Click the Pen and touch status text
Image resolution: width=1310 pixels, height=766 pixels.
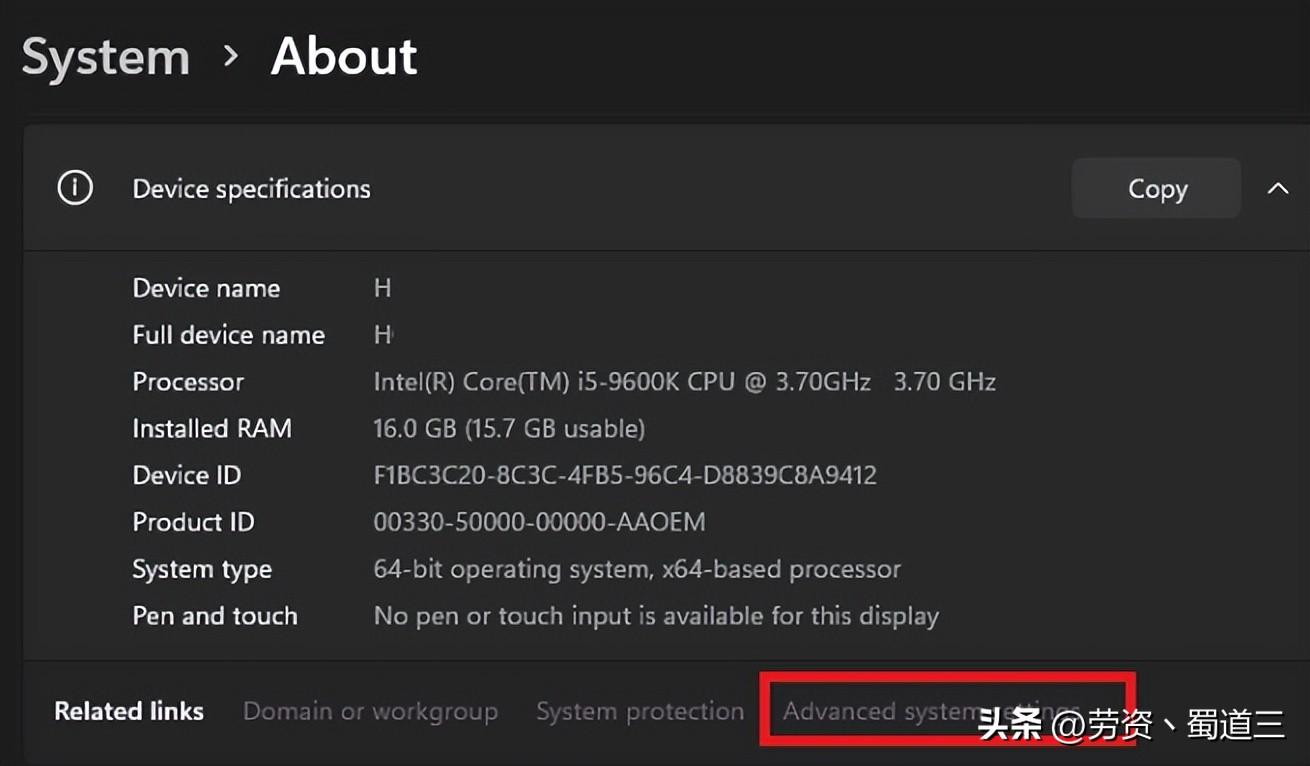point(655,615)
